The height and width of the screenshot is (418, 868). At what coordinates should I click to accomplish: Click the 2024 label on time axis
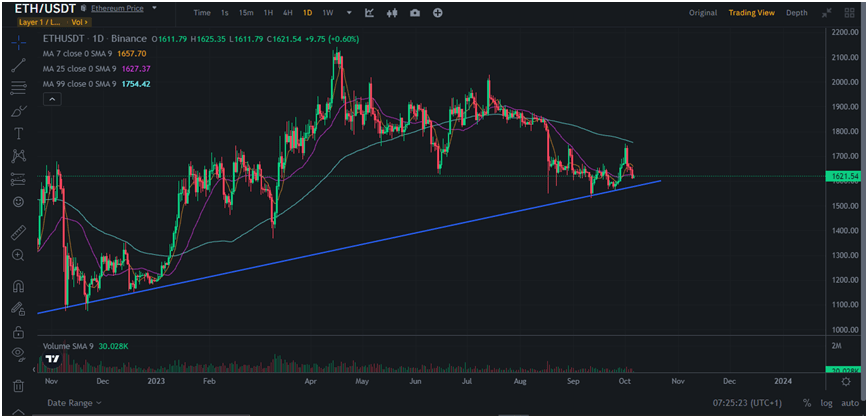pyautogui.click(x=782, y=381)
